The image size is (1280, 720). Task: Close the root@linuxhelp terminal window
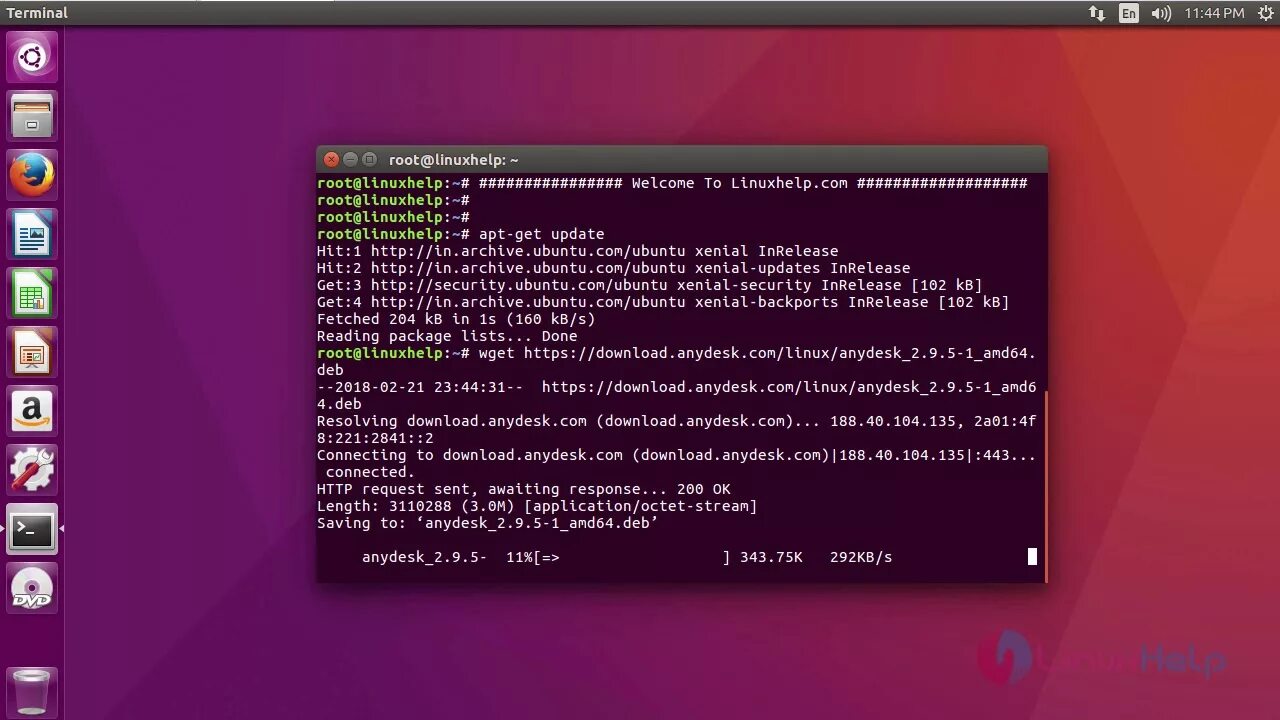pos(331,159)
